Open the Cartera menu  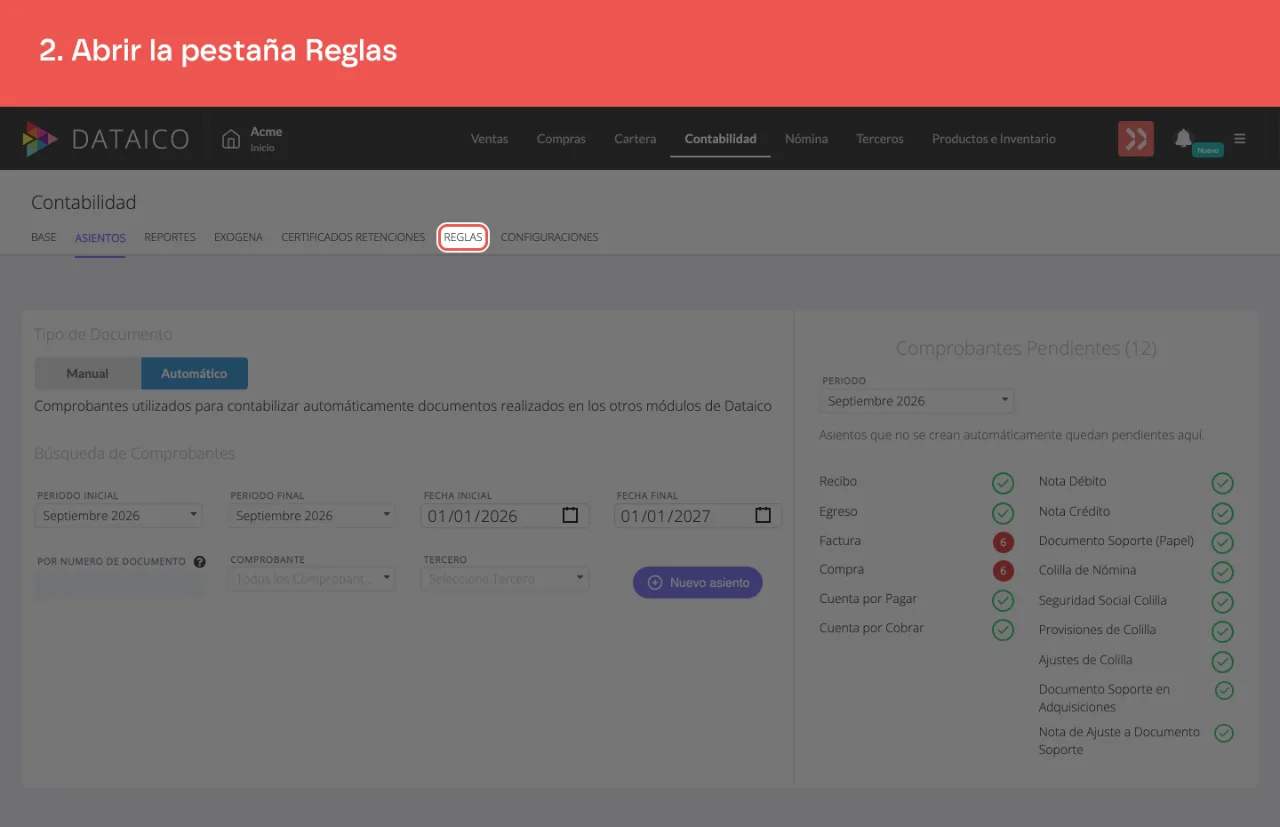[635, 139]
